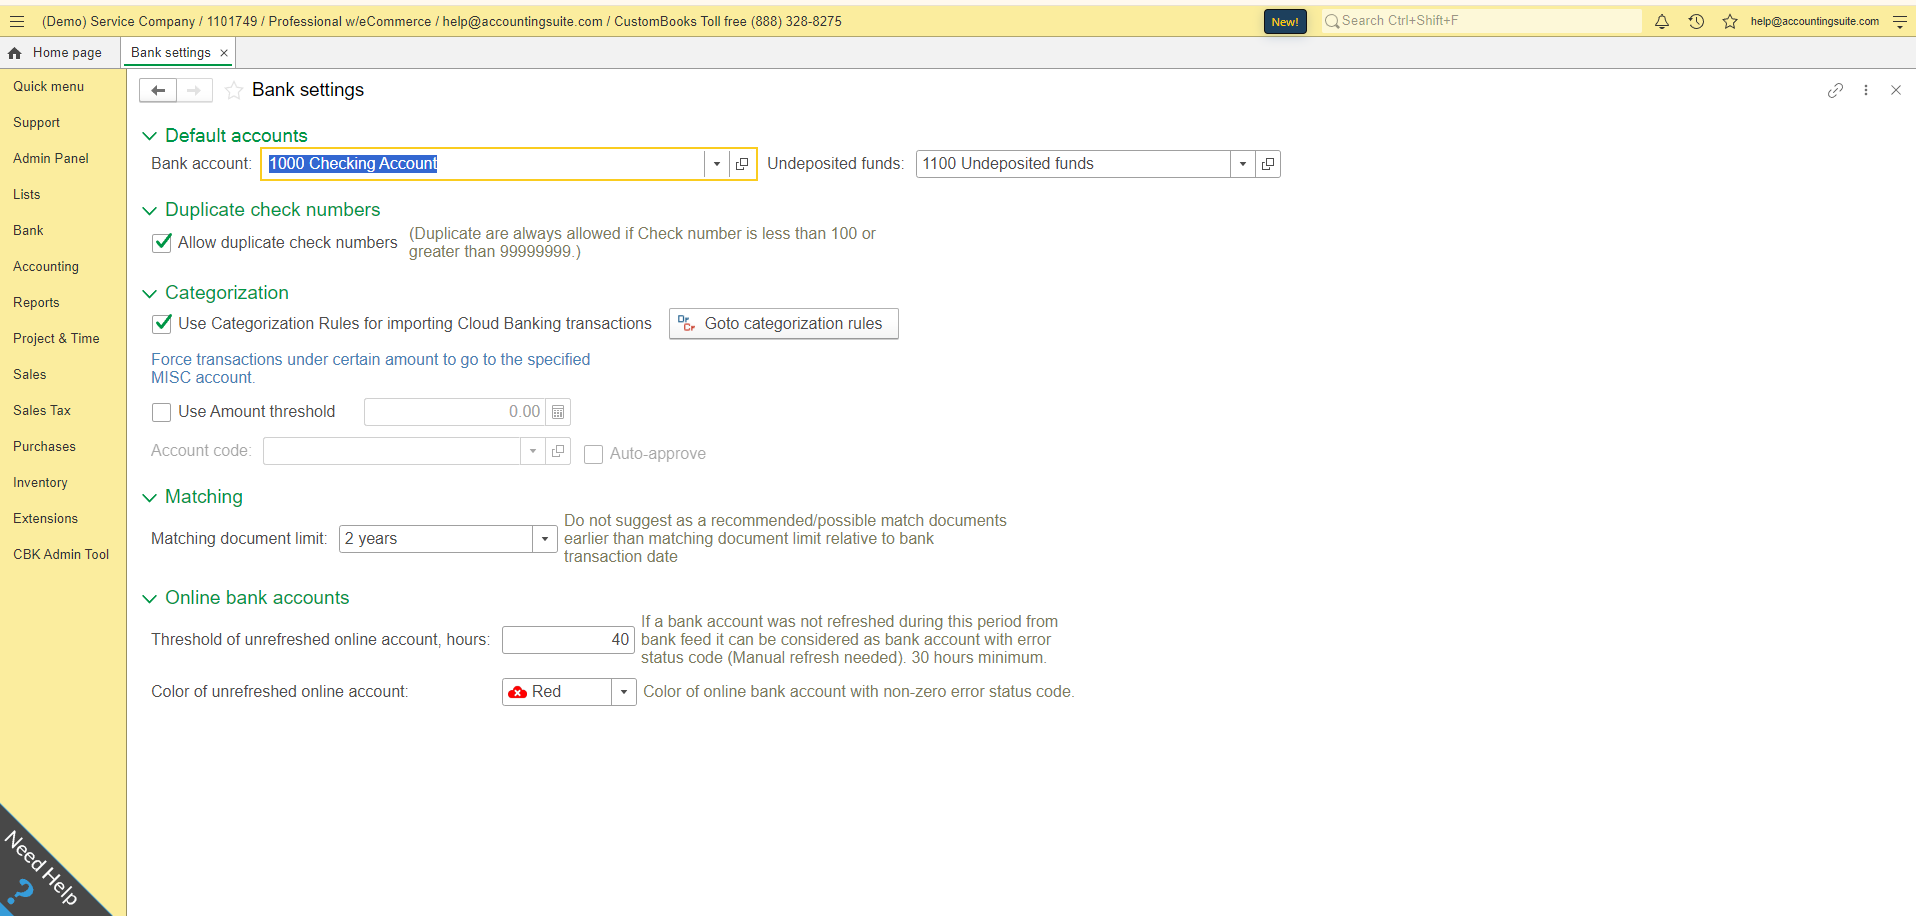
Task: Click the Amount threshold value field
Action: [455, 412]
